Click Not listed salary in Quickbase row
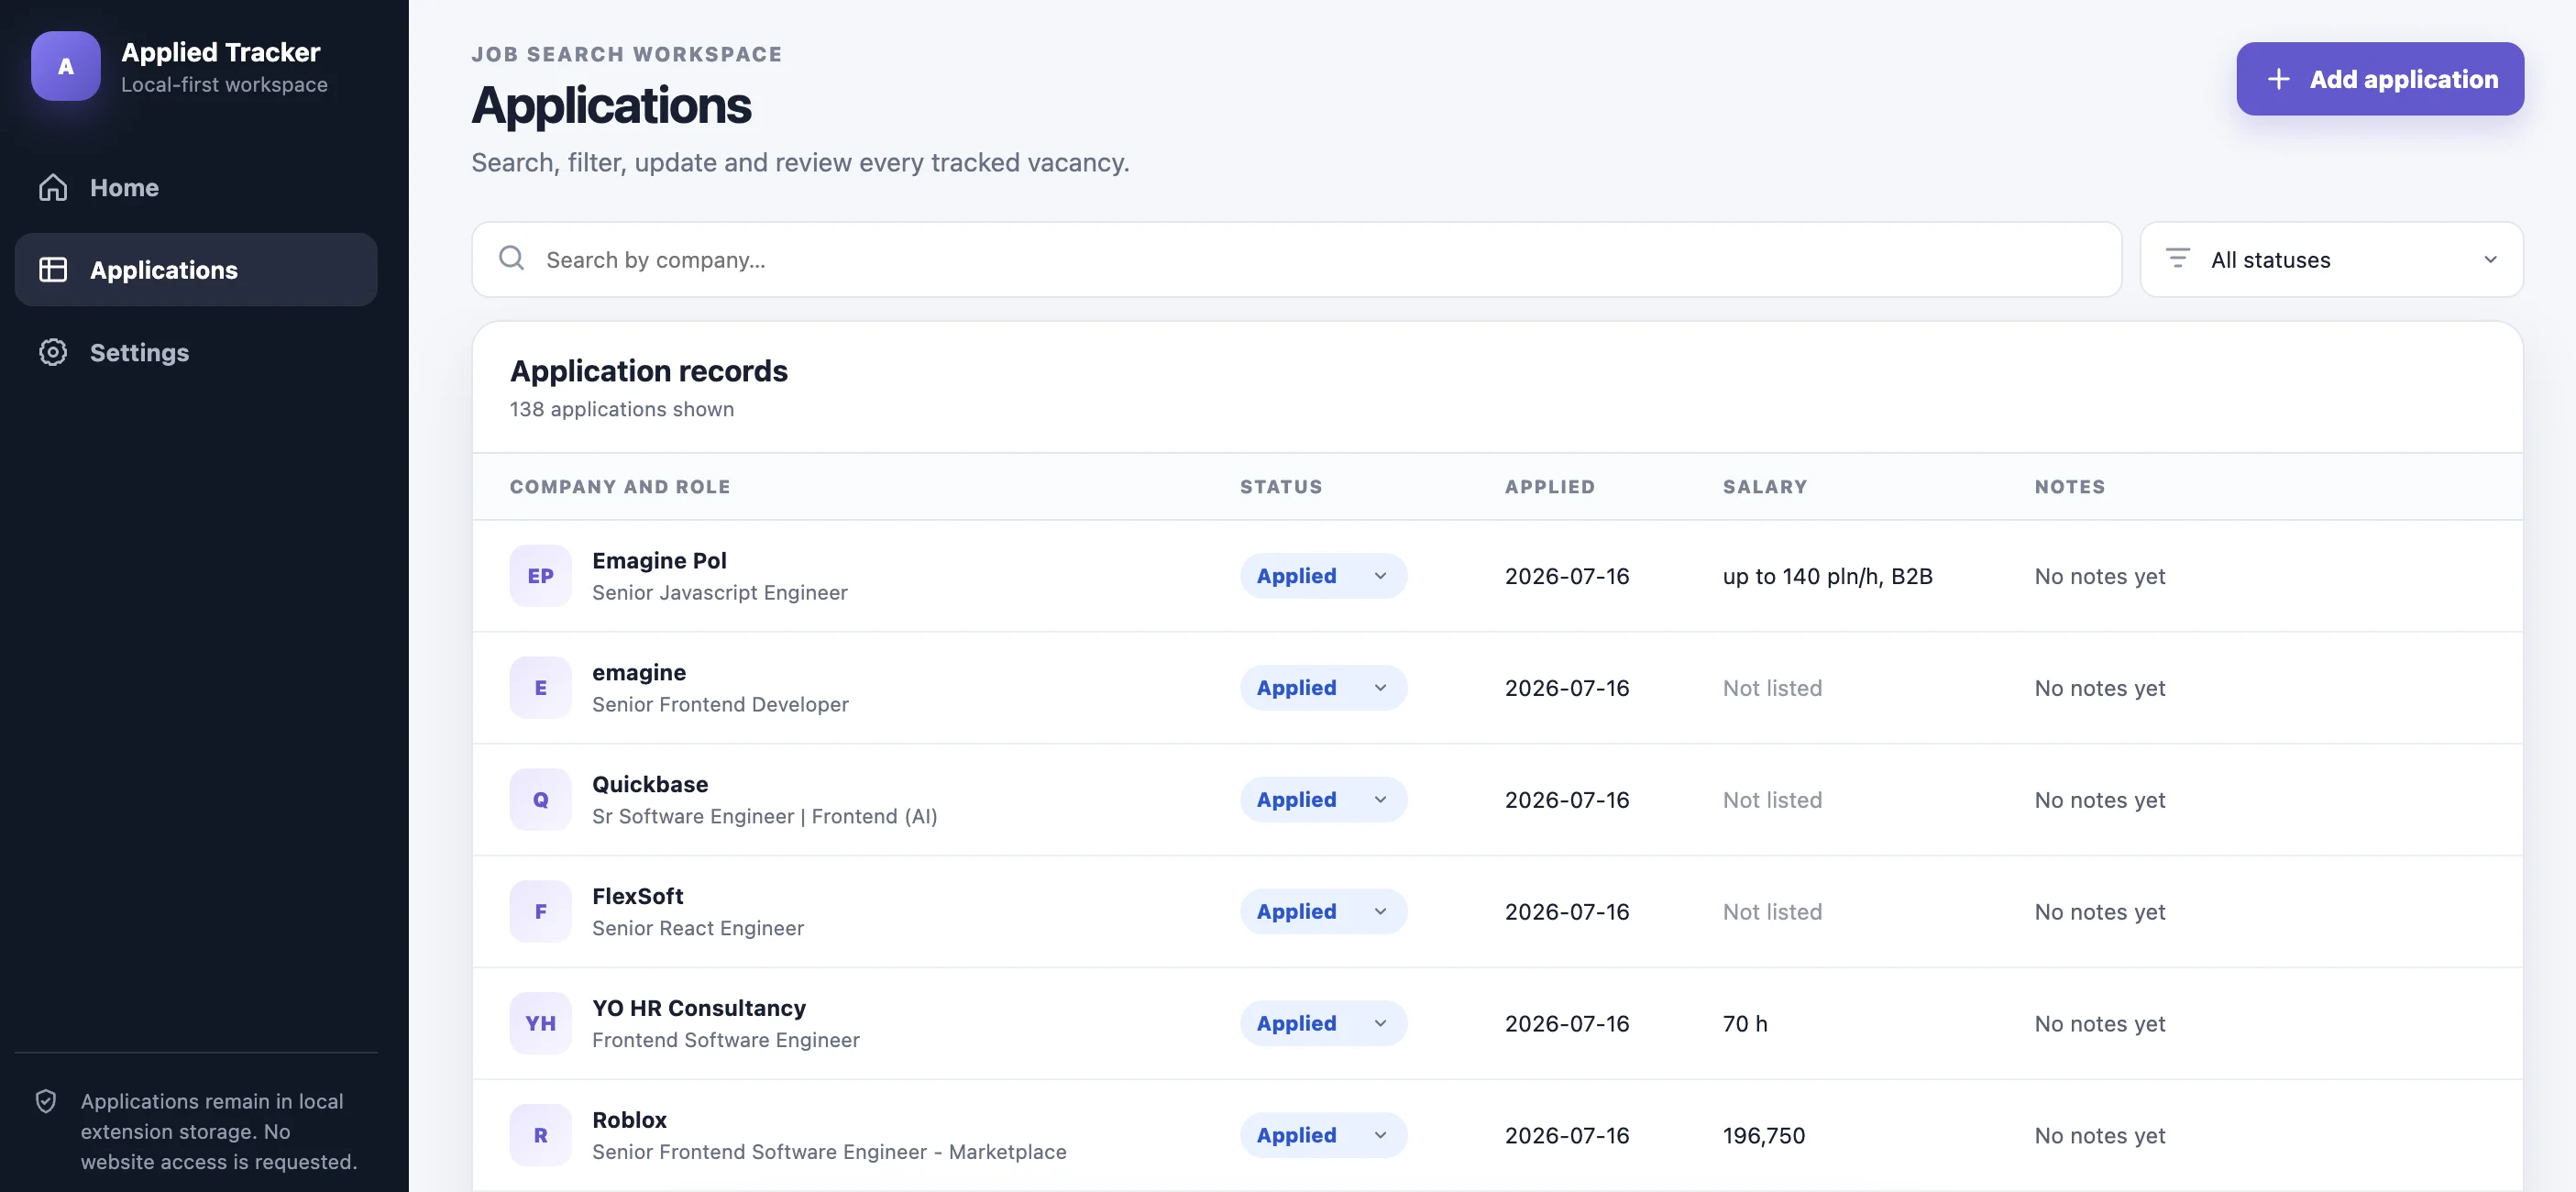This screenshot has width=2576, height=1192. click(x=1772, y=800)
